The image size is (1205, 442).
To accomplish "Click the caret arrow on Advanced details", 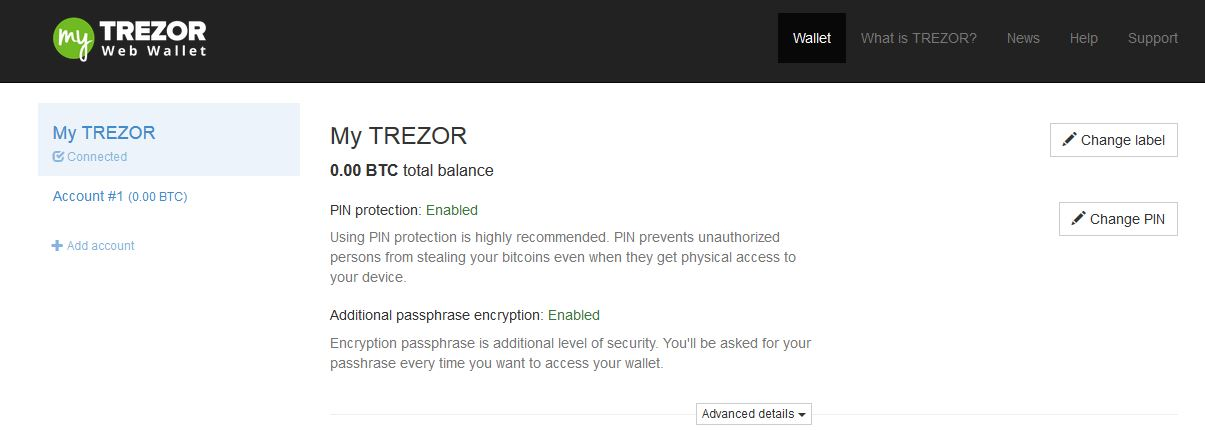I will 802,415.
